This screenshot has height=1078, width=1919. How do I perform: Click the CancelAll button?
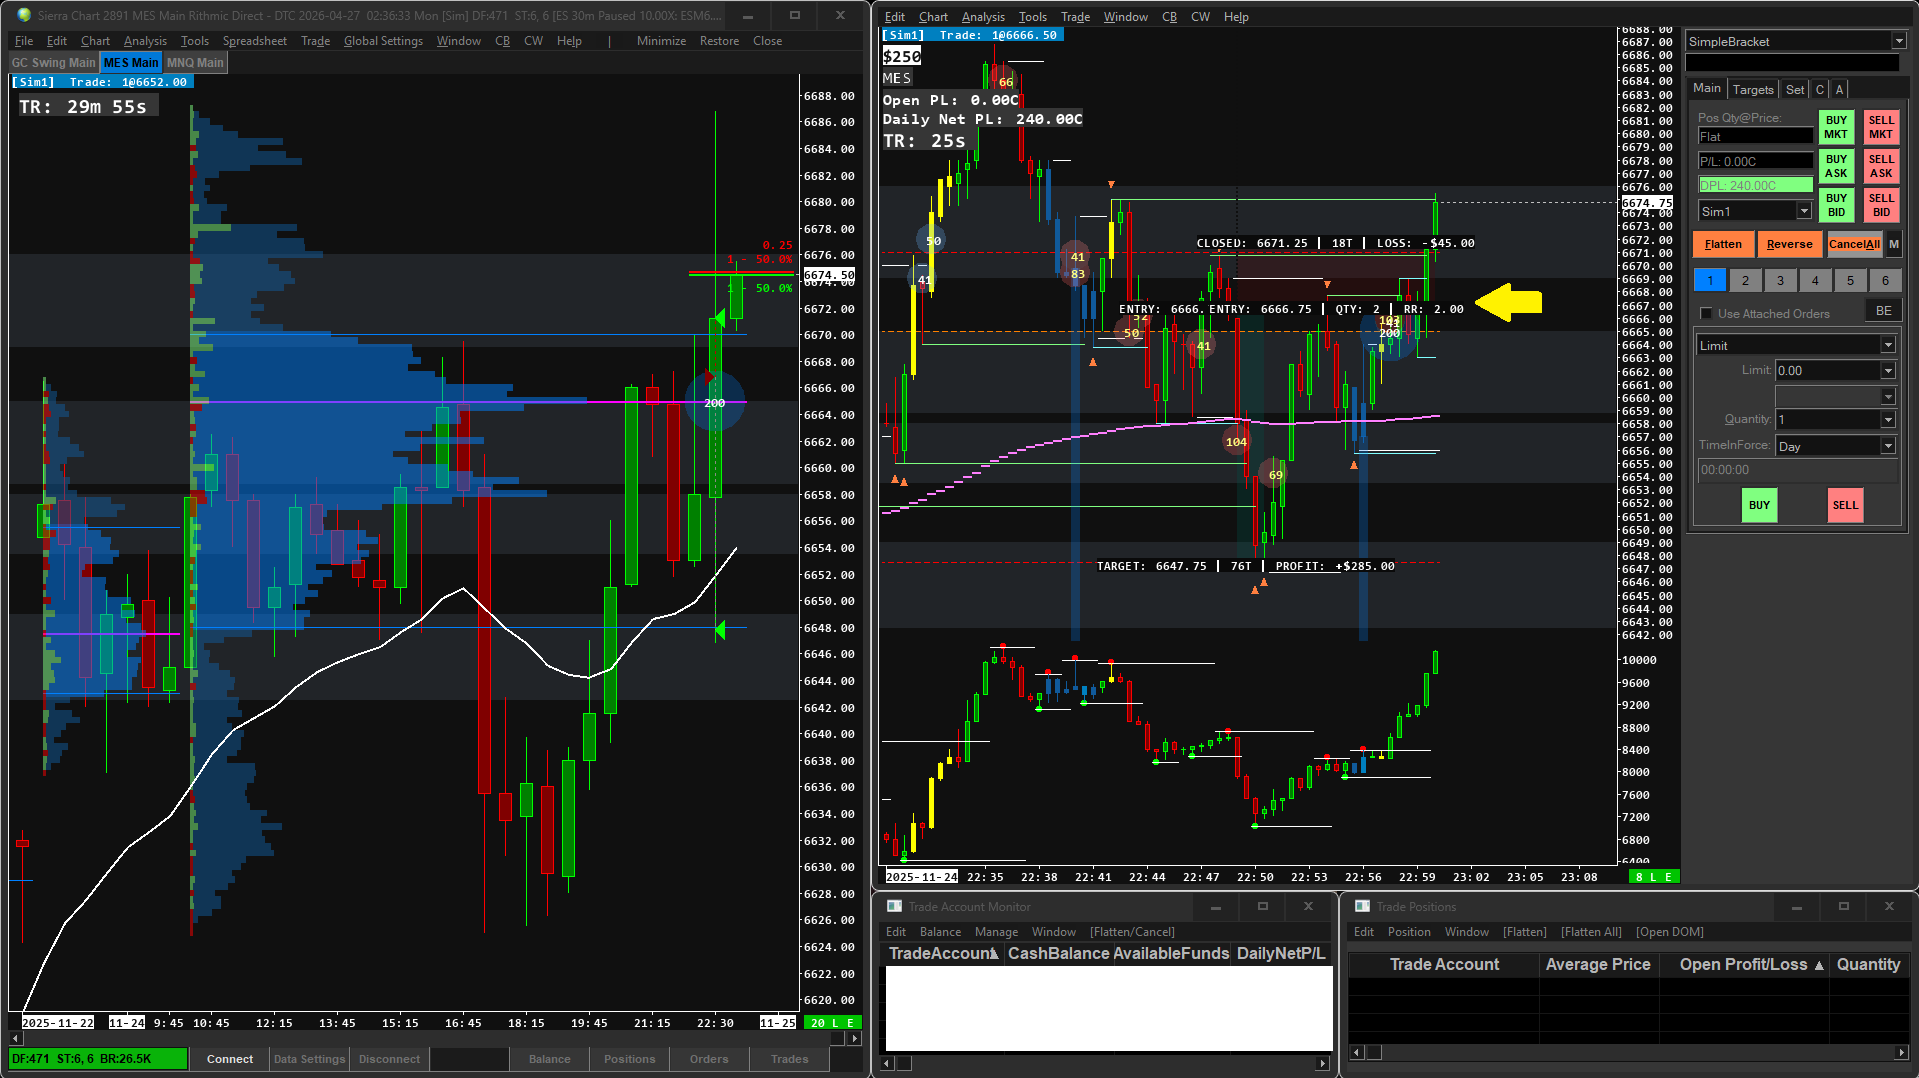click(x=1854, y=244)
